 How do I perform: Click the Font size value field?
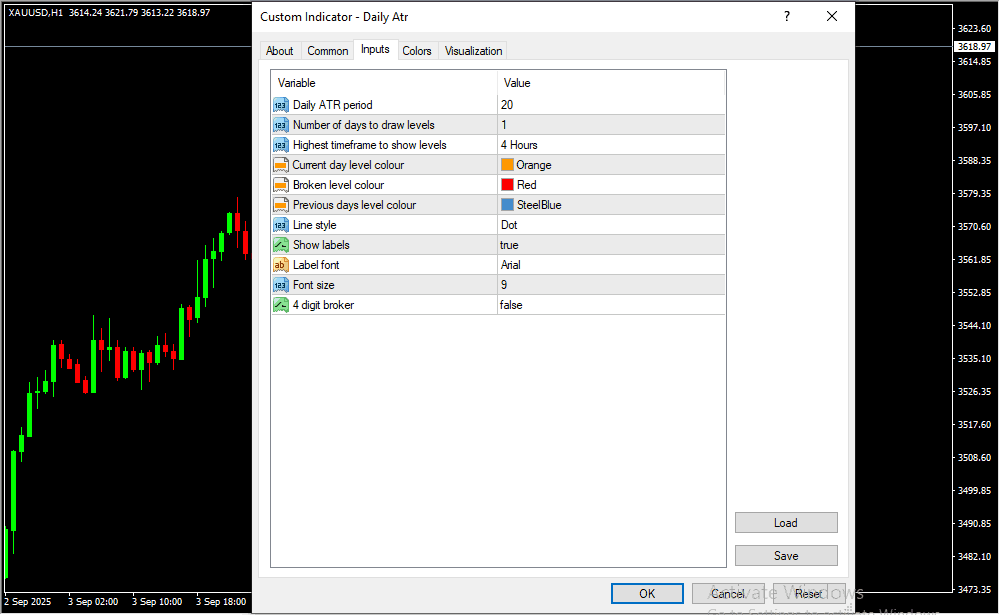[x=610, y=285]
